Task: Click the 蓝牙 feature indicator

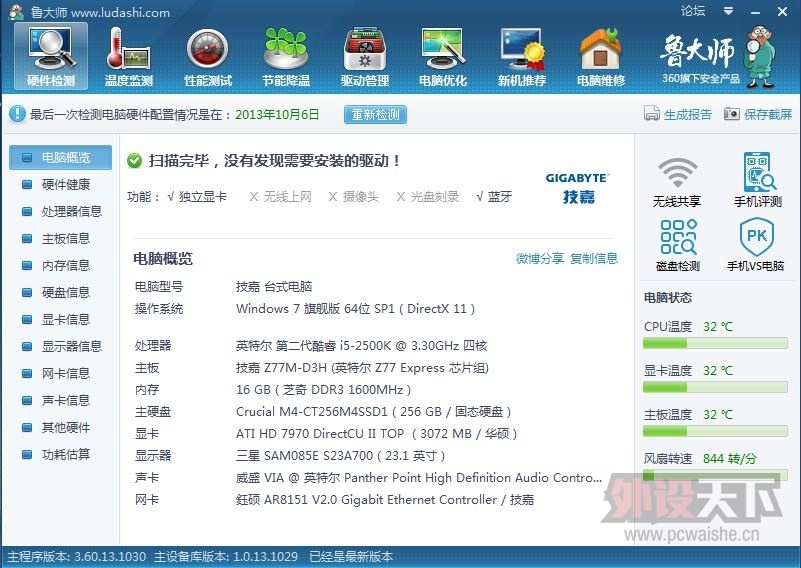Action: pyautogui.click(x=494, y=197)
